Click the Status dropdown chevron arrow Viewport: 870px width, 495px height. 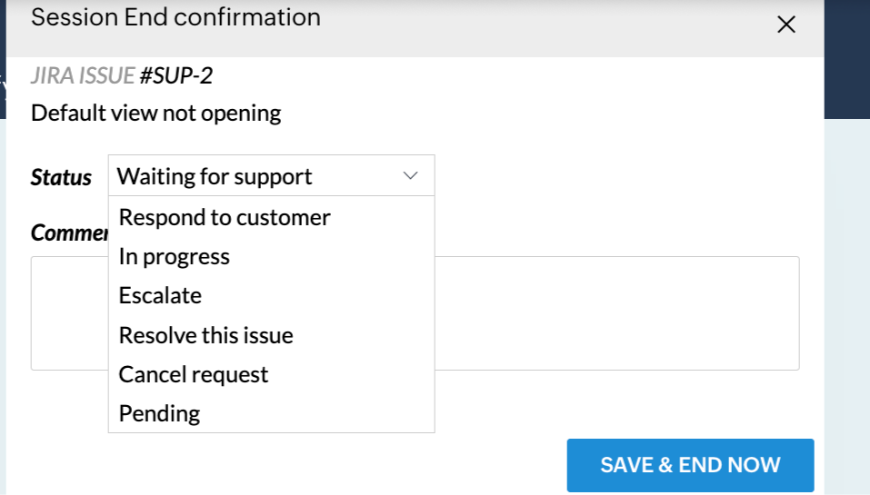tap(410, 176)
